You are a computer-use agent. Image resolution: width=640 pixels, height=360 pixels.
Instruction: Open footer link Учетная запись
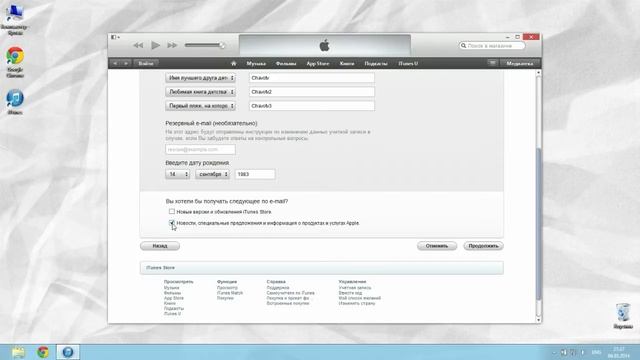point(355,288)
